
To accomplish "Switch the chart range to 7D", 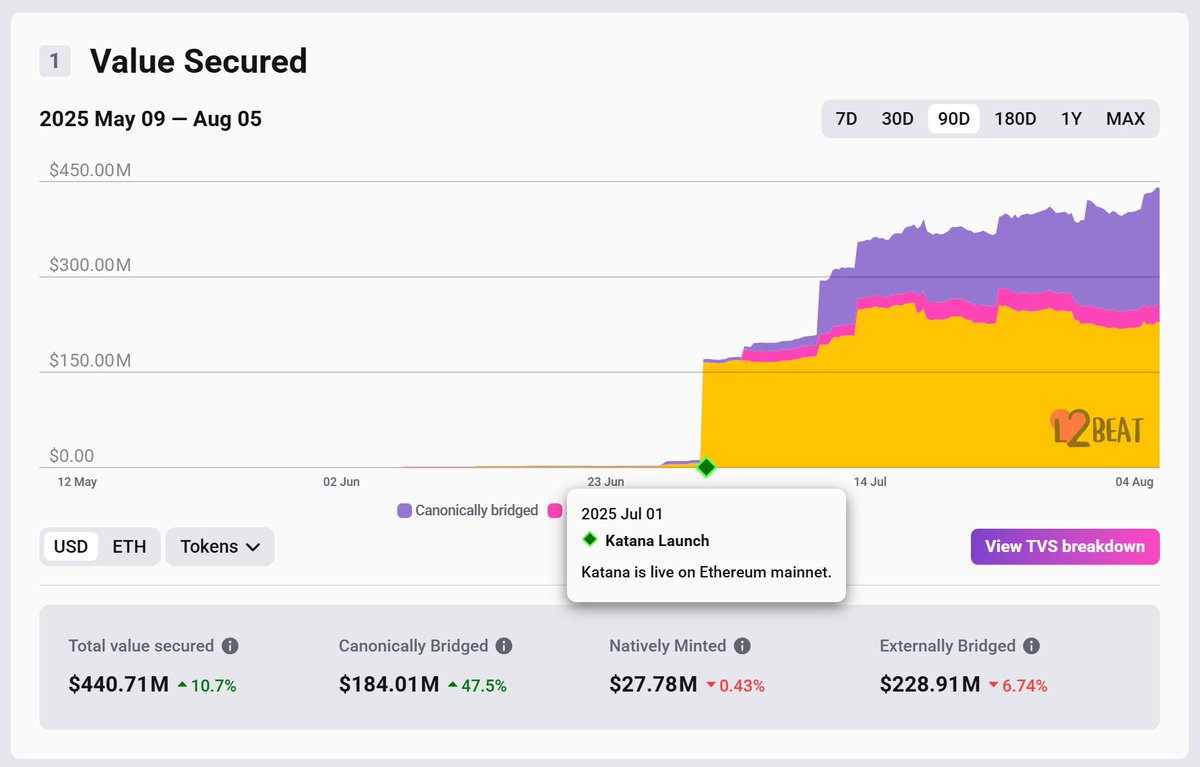I will click(845, 118).
